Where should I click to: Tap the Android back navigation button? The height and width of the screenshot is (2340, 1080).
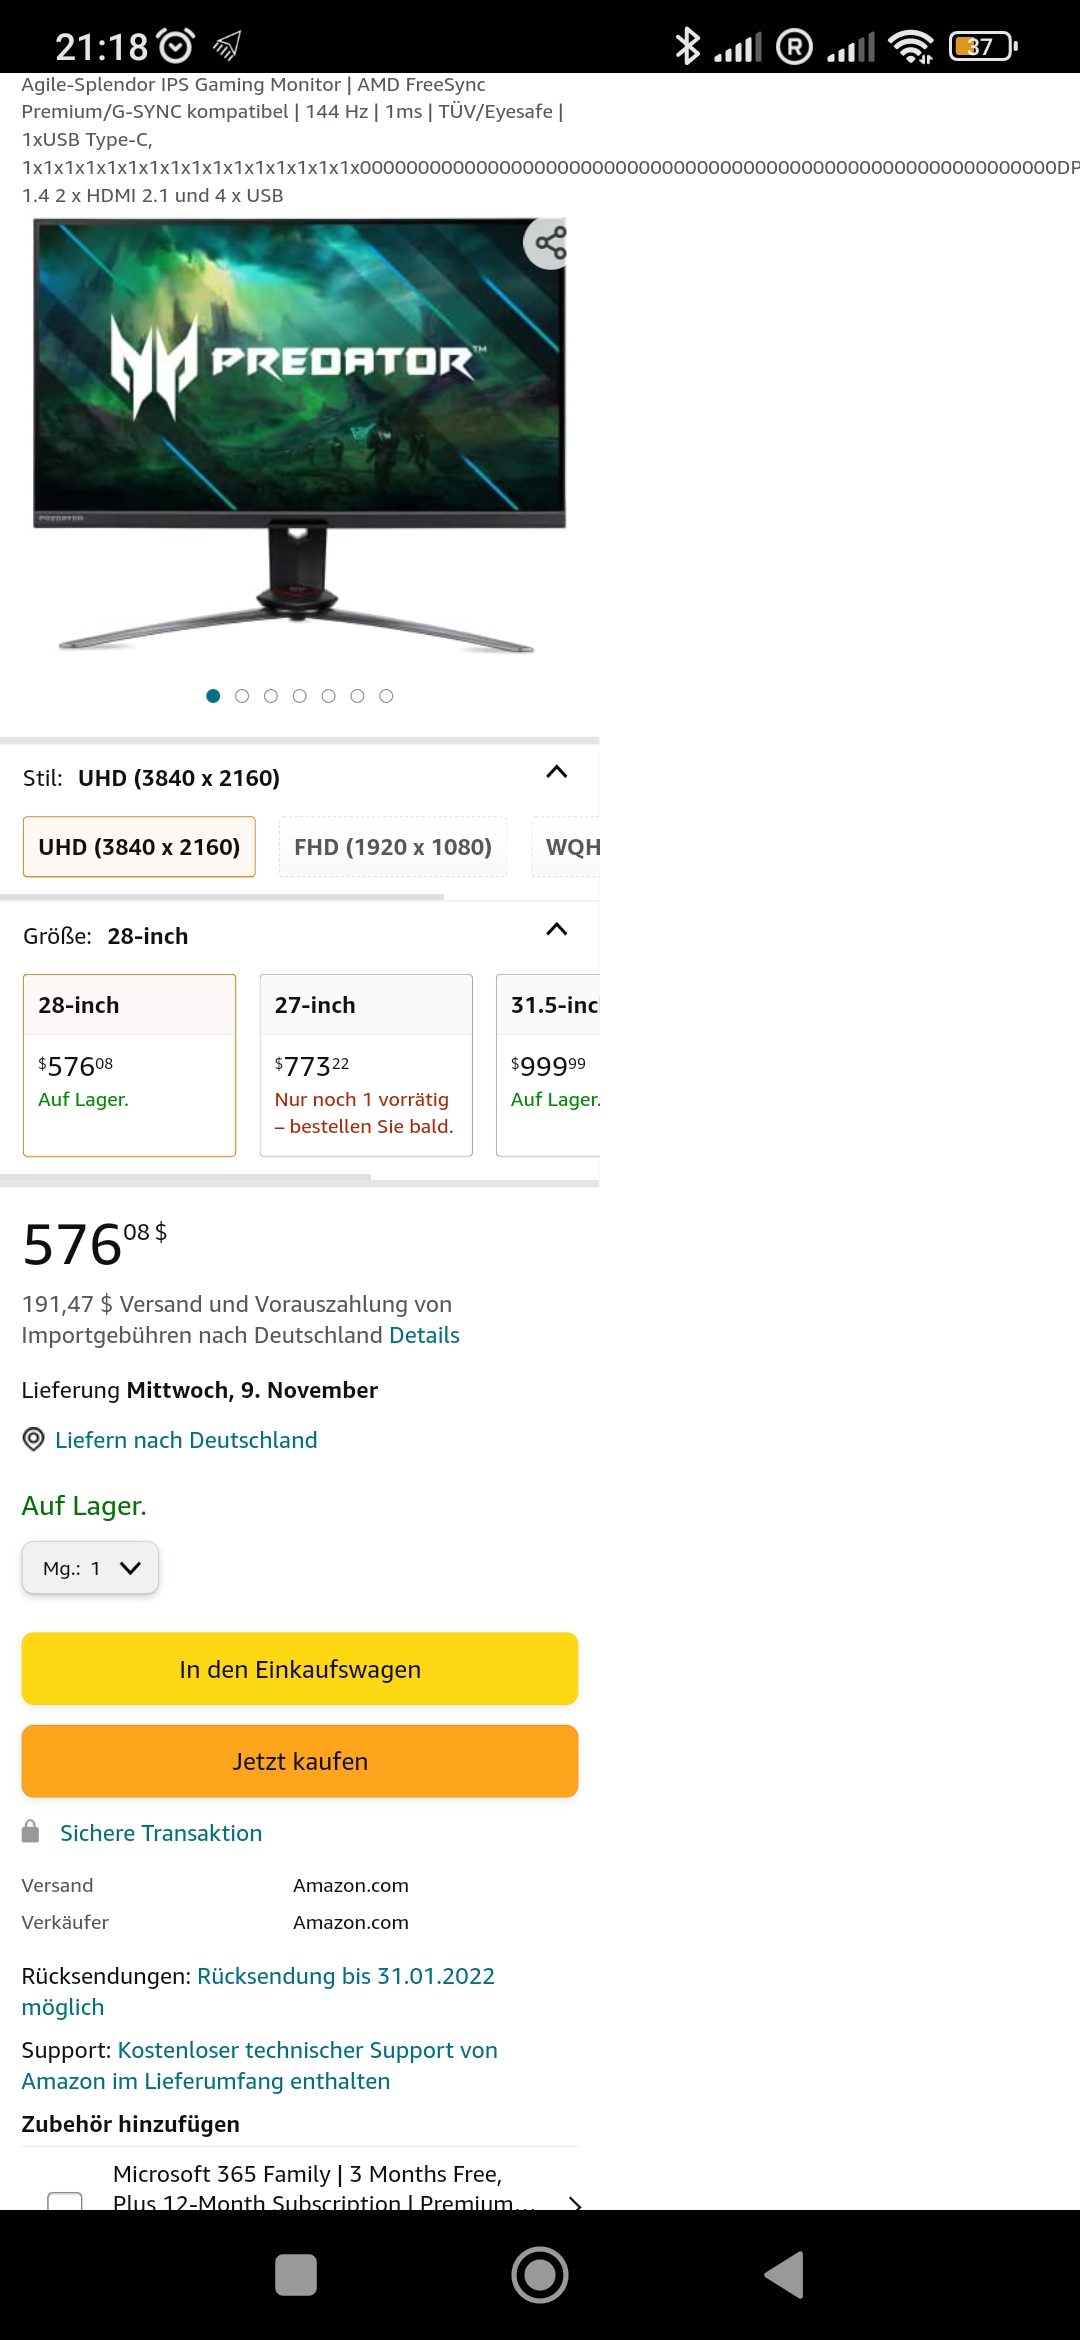coord(784,2275)
